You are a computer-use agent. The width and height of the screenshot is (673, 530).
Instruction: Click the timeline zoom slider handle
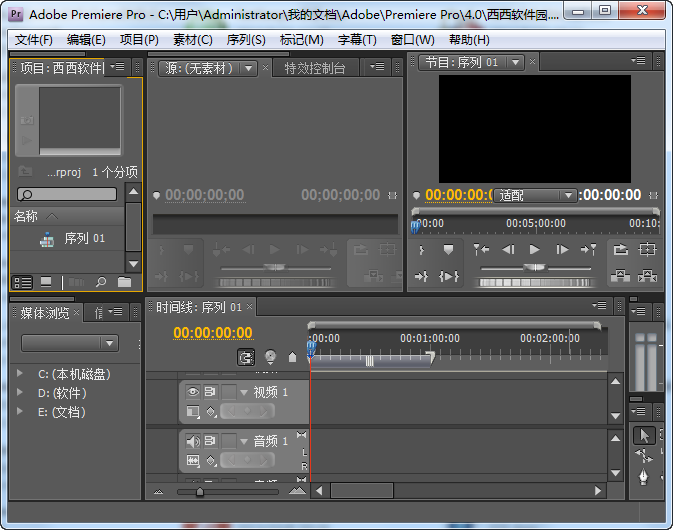pos(200,491)
